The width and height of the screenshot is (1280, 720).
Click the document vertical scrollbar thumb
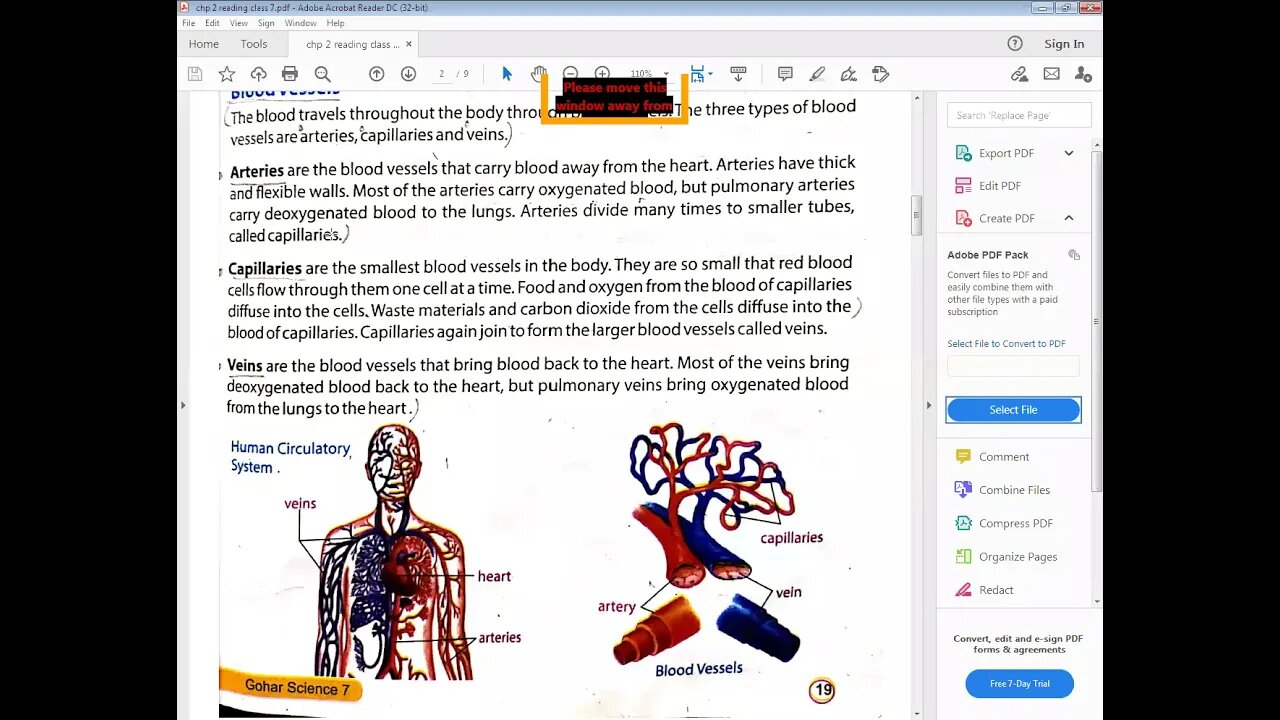pyautogui.click(x=916, y=216)
